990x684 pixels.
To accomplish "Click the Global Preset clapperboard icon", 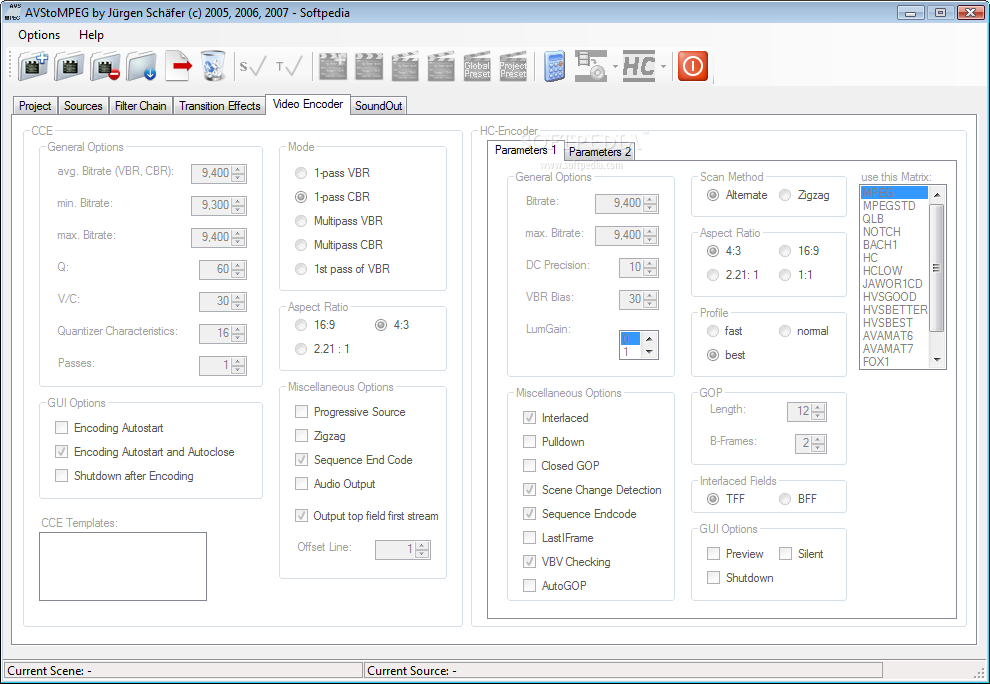I will point(477,66).
